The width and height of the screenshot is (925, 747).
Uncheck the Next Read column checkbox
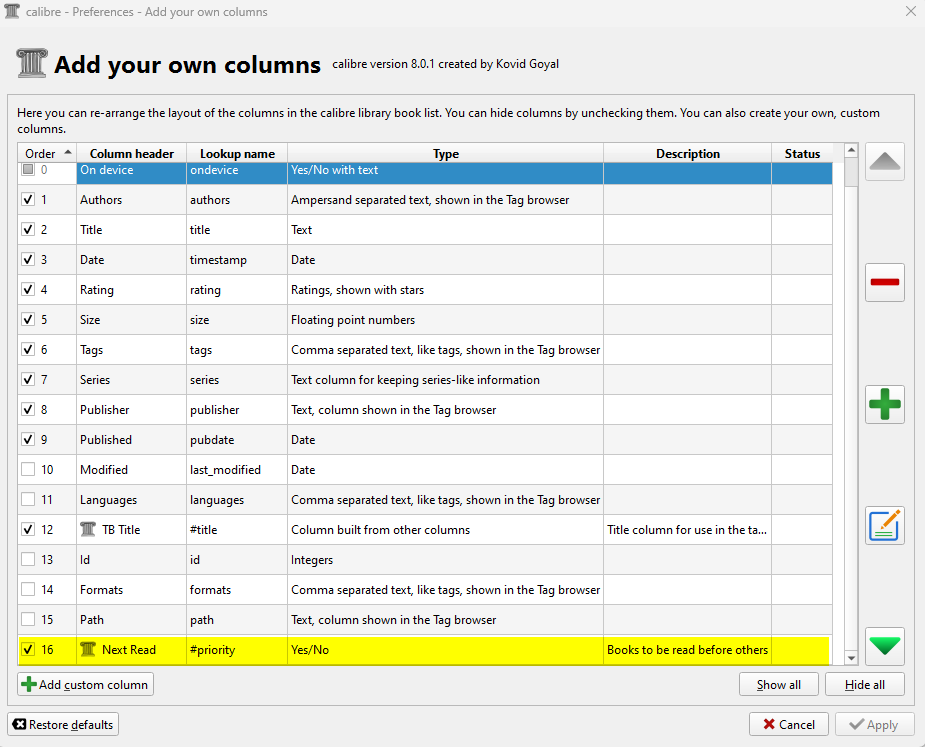[x=28, y=649]
